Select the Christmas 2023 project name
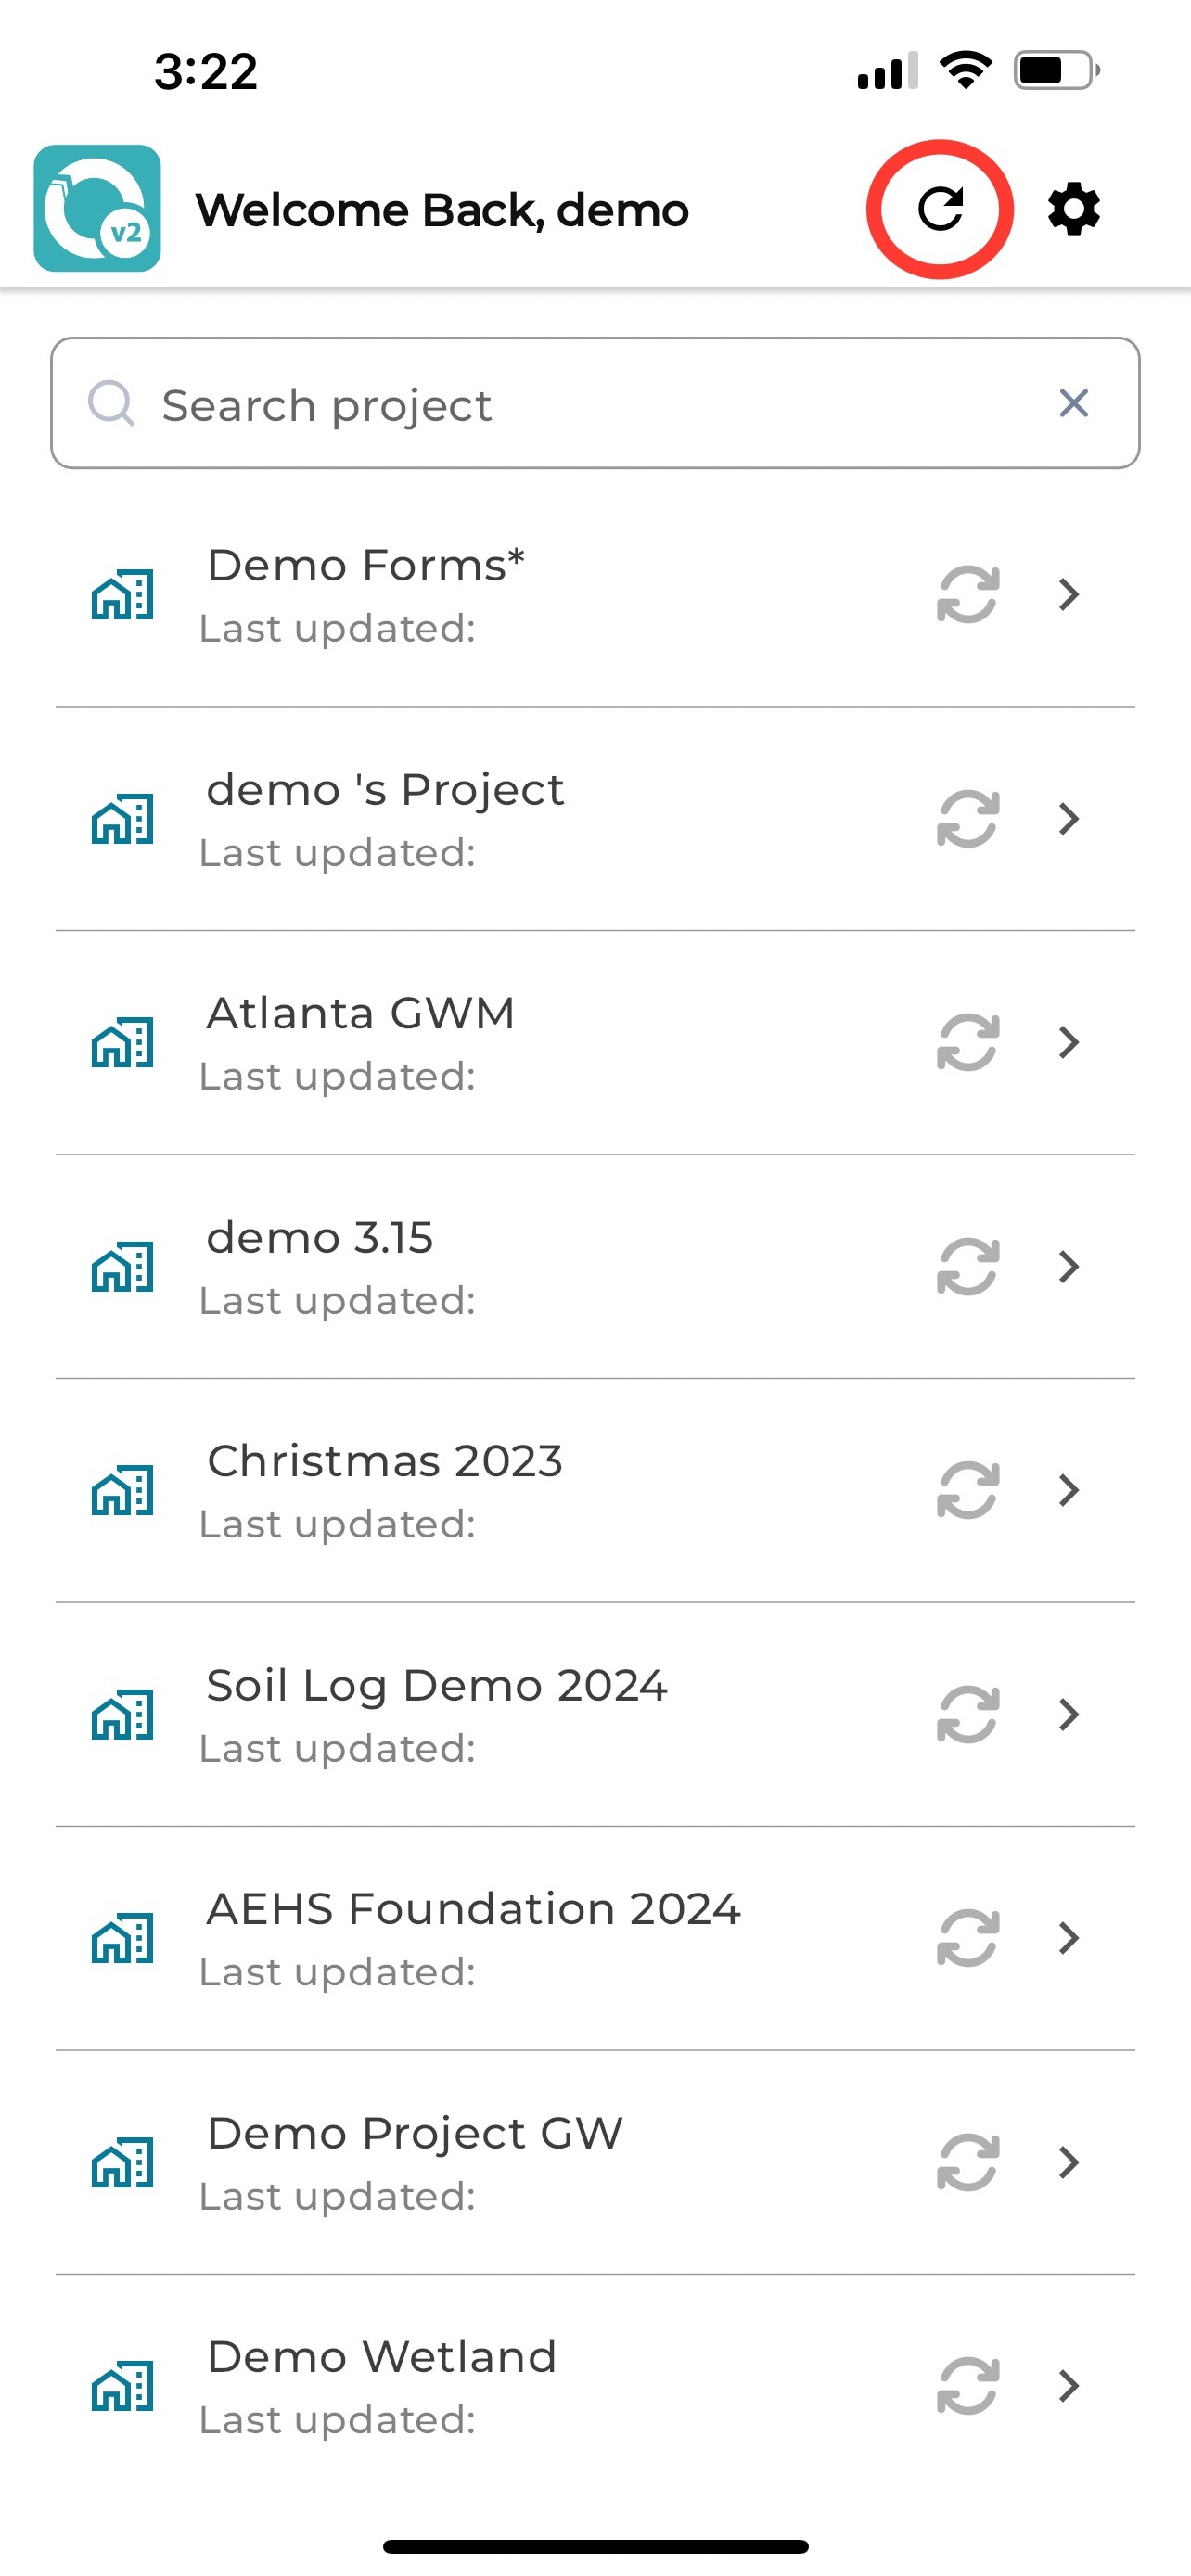The height and width of the screenshot is (2576, 1191). (385, 1461)
